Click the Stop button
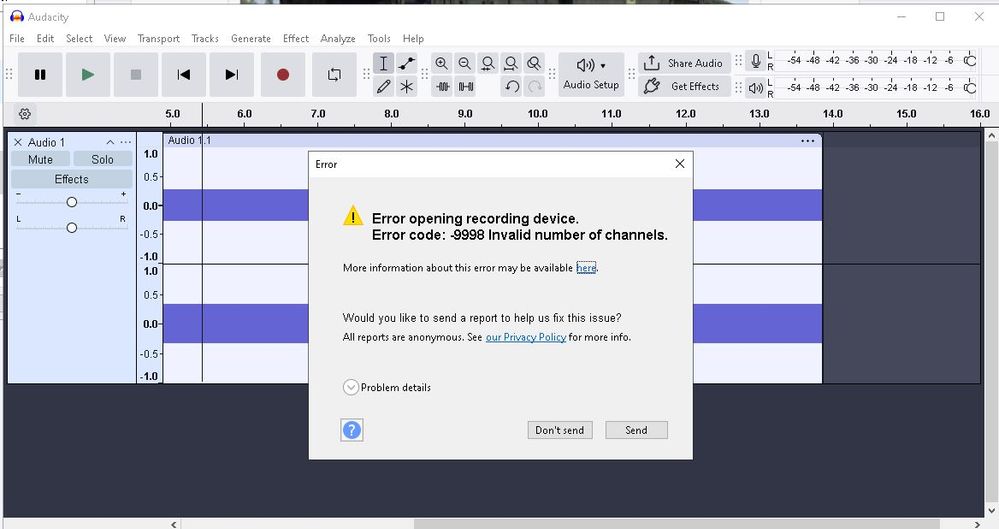Image resolution: width=999 pixels, height=529 pixels. point(136,75)
